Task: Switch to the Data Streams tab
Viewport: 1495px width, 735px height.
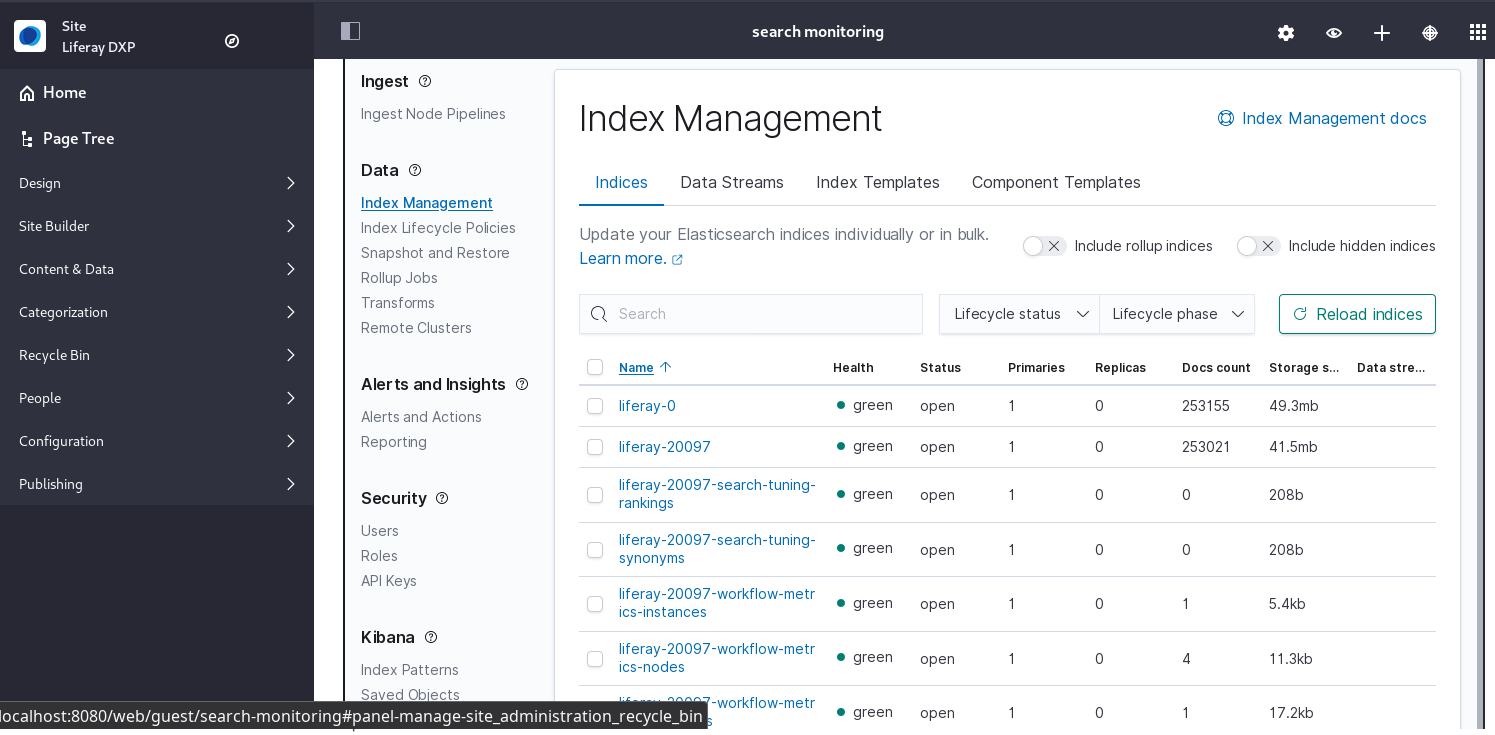Action: coord(732,183)
